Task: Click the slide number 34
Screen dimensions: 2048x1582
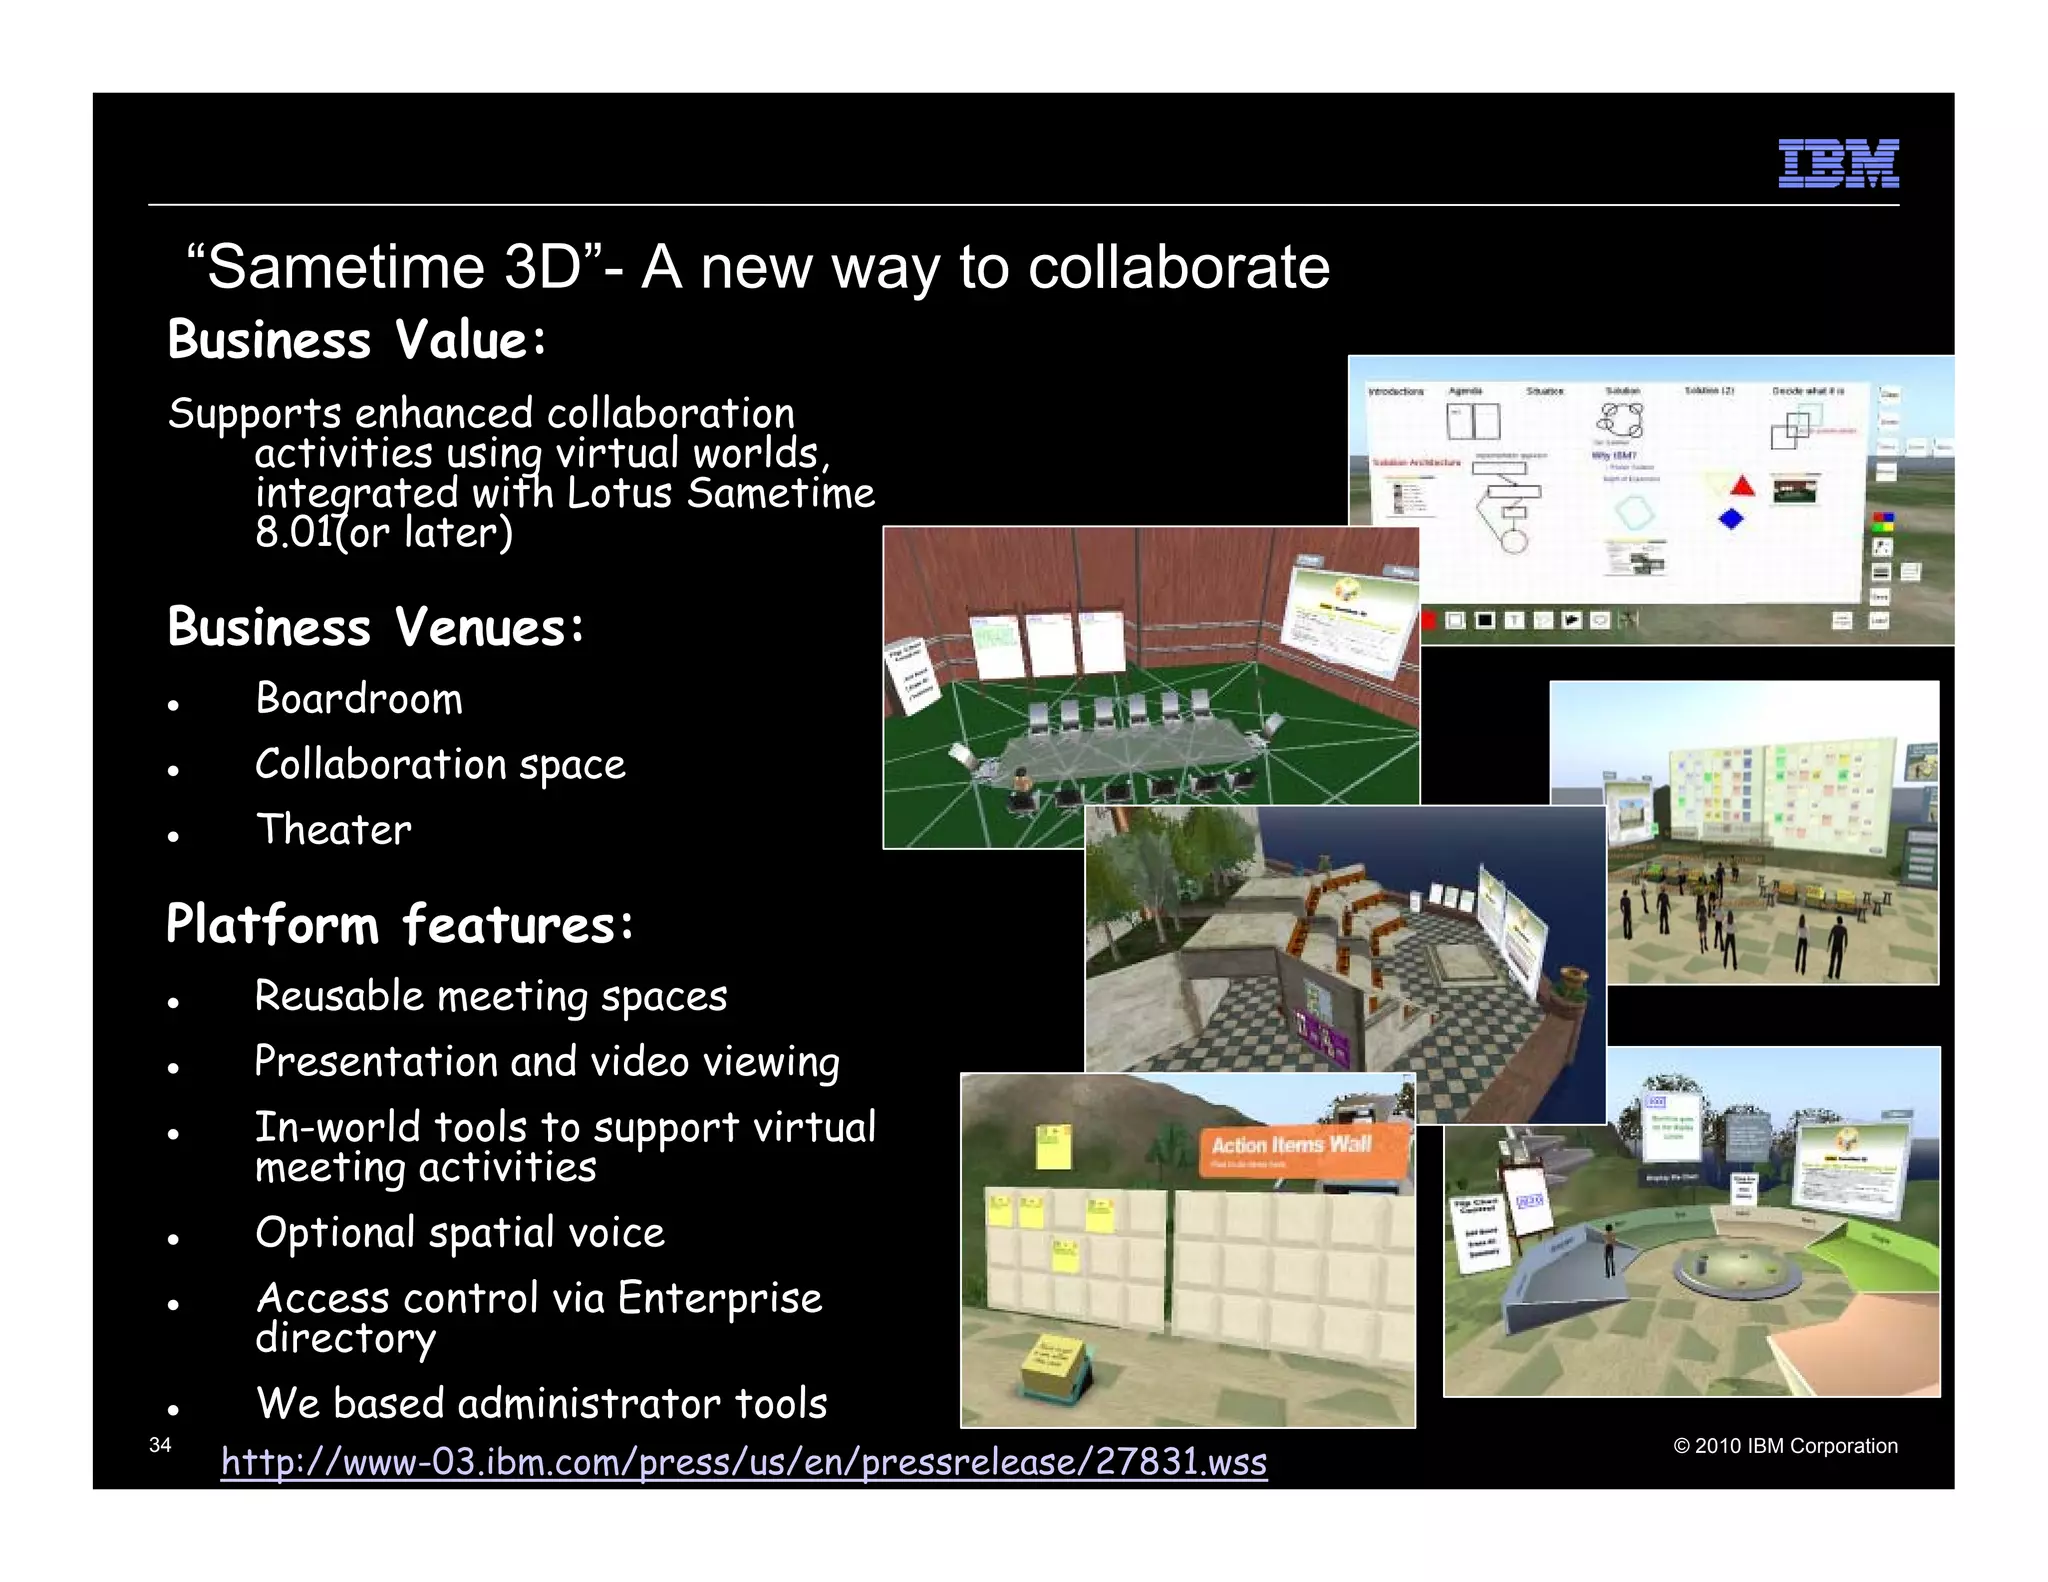Action: pyautogui.click(x=160, y=1445)
